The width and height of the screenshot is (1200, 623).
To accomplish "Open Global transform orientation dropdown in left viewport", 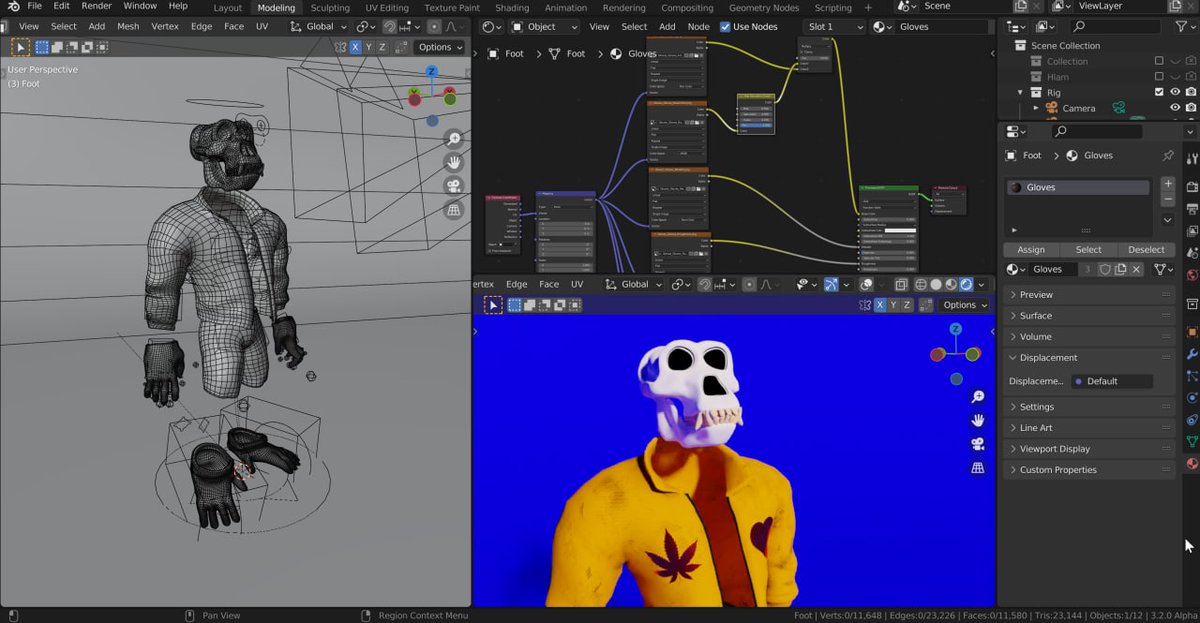I will (x=318, y=26).
